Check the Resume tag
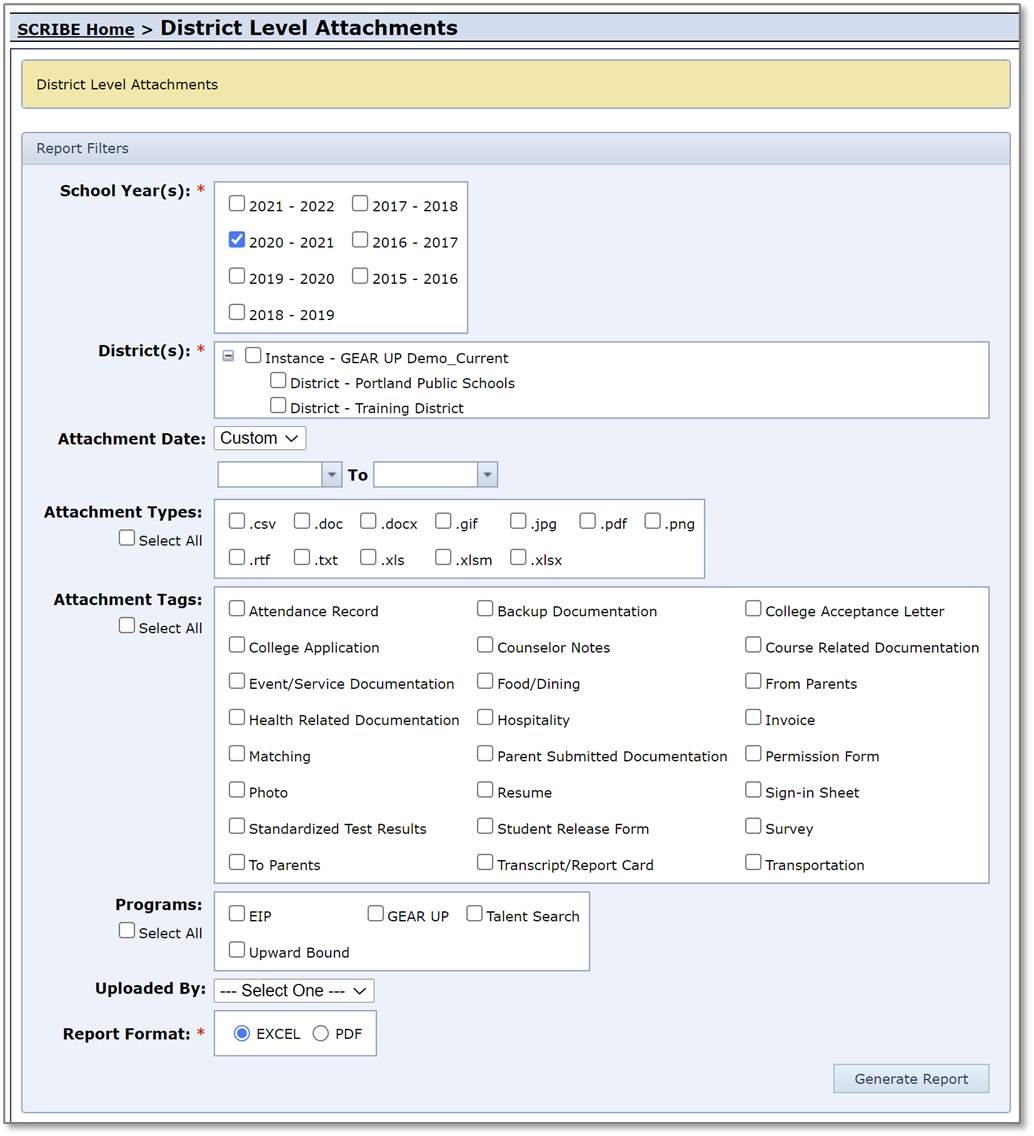Viewport: 1034px width, 1136px height. pyautogui.click(x=485, y=790)
